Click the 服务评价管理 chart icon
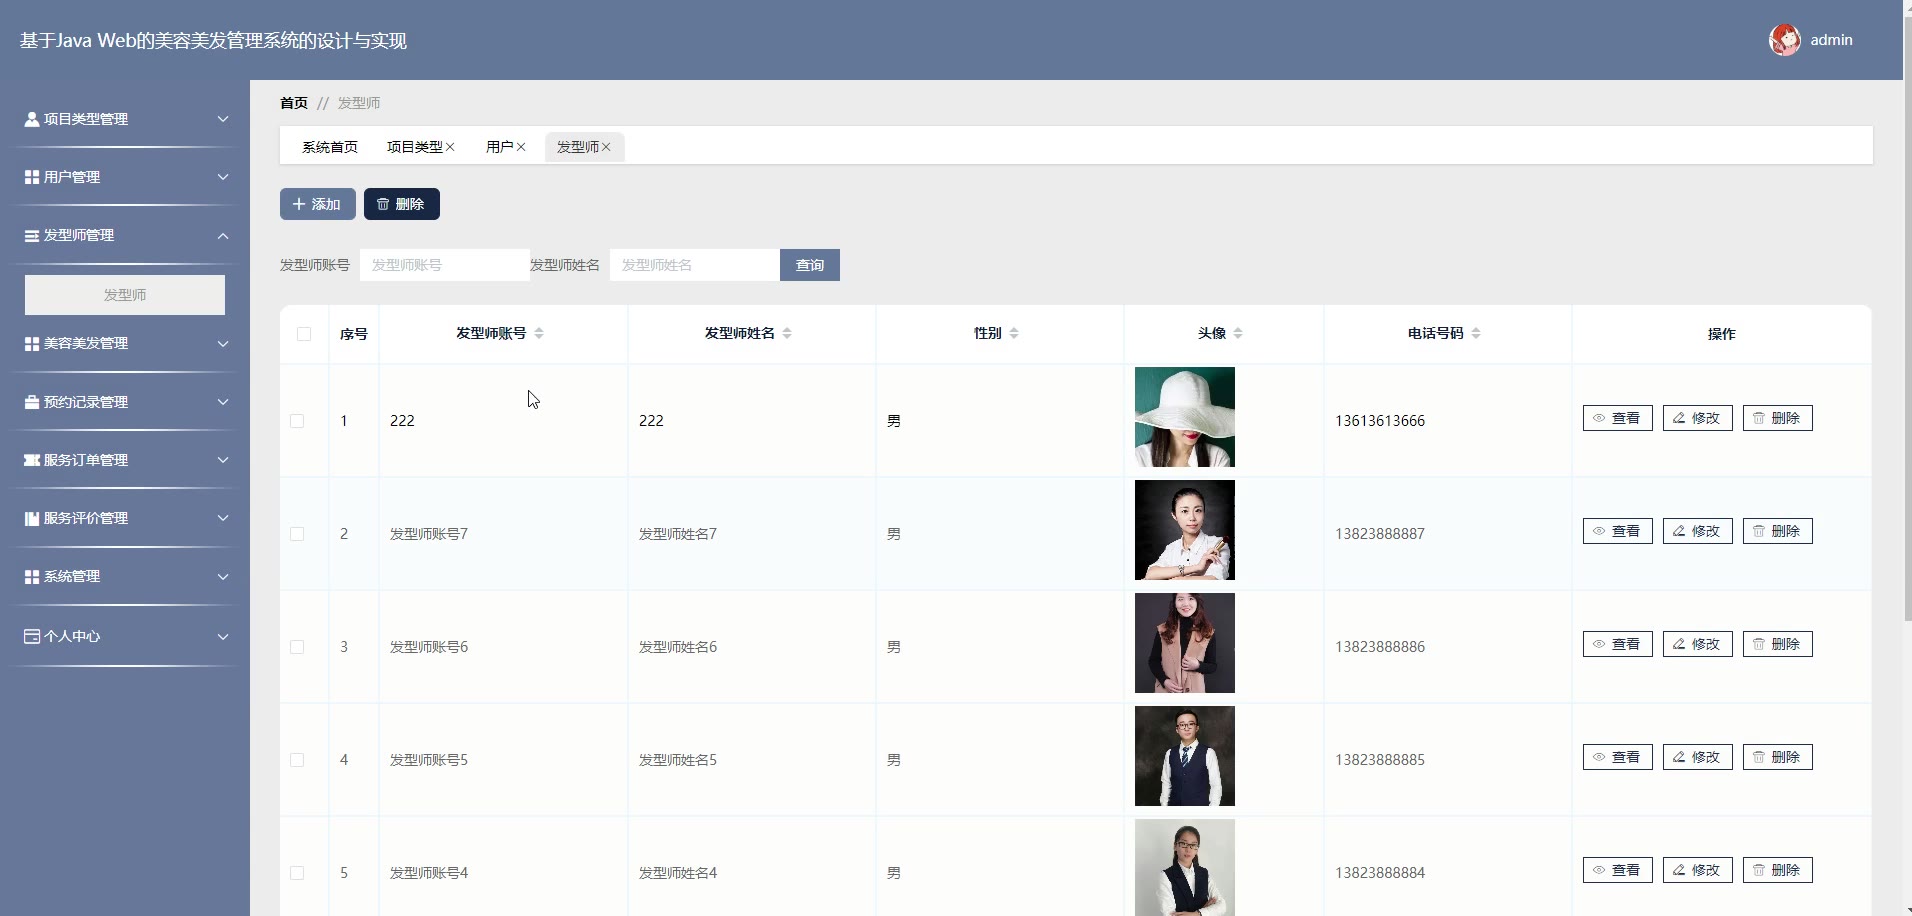The height and width of the screenshot is (916, 1912). (32, 518)
